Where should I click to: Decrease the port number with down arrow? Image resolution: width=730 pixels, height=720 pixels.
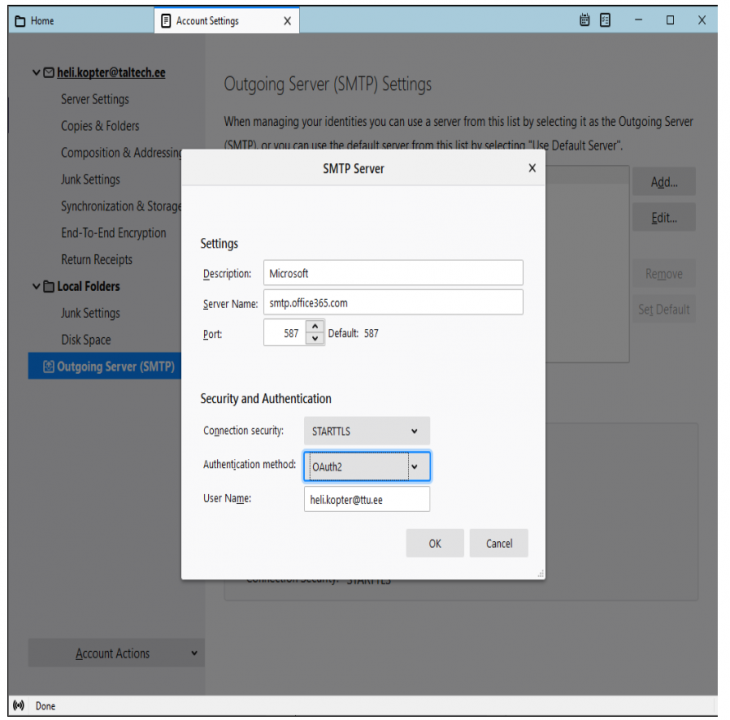point(315,339)
